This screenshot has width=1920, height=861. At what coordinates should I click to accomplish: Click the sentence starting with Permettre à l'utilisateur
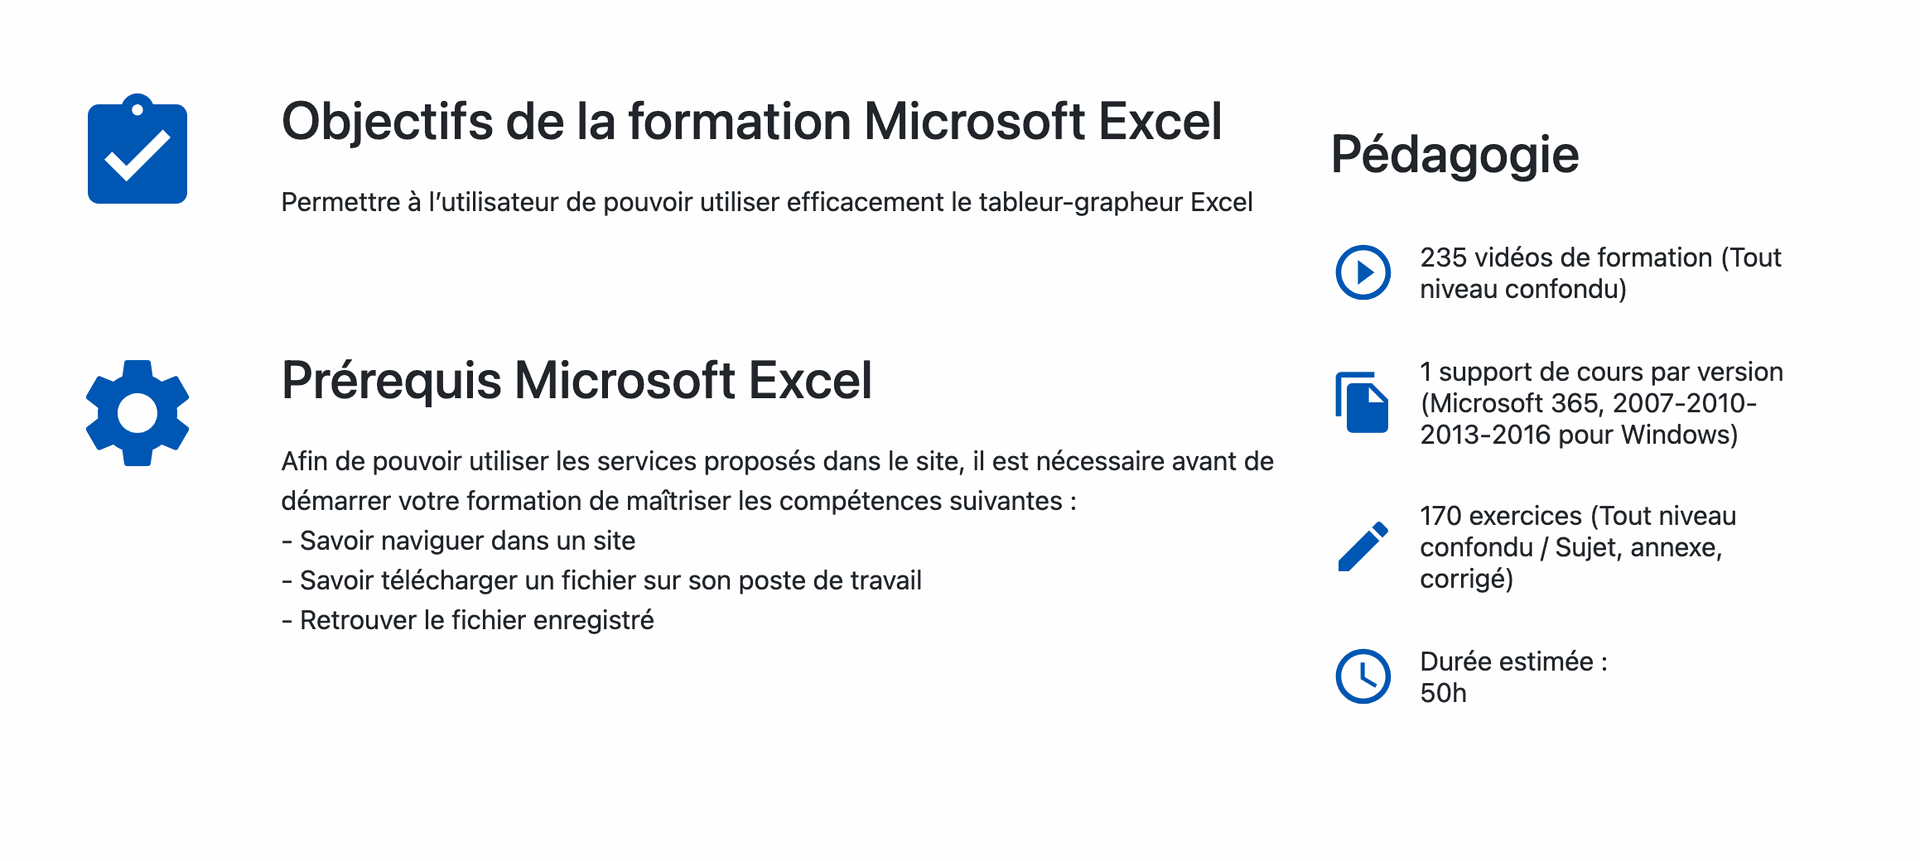point(766,202)
